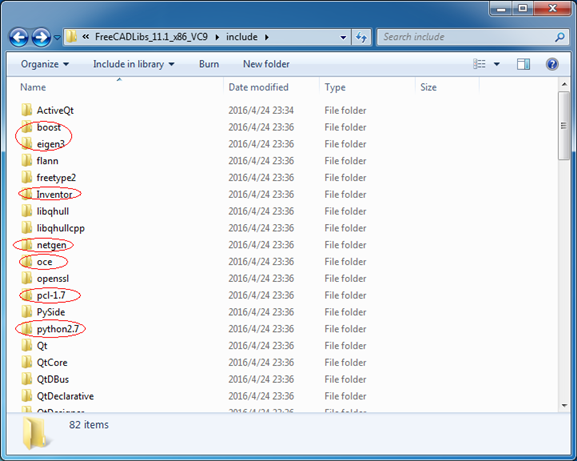Screen dimensions: 577x461
Task: Click the search magnifier icon
Action: tap(560, 37)
